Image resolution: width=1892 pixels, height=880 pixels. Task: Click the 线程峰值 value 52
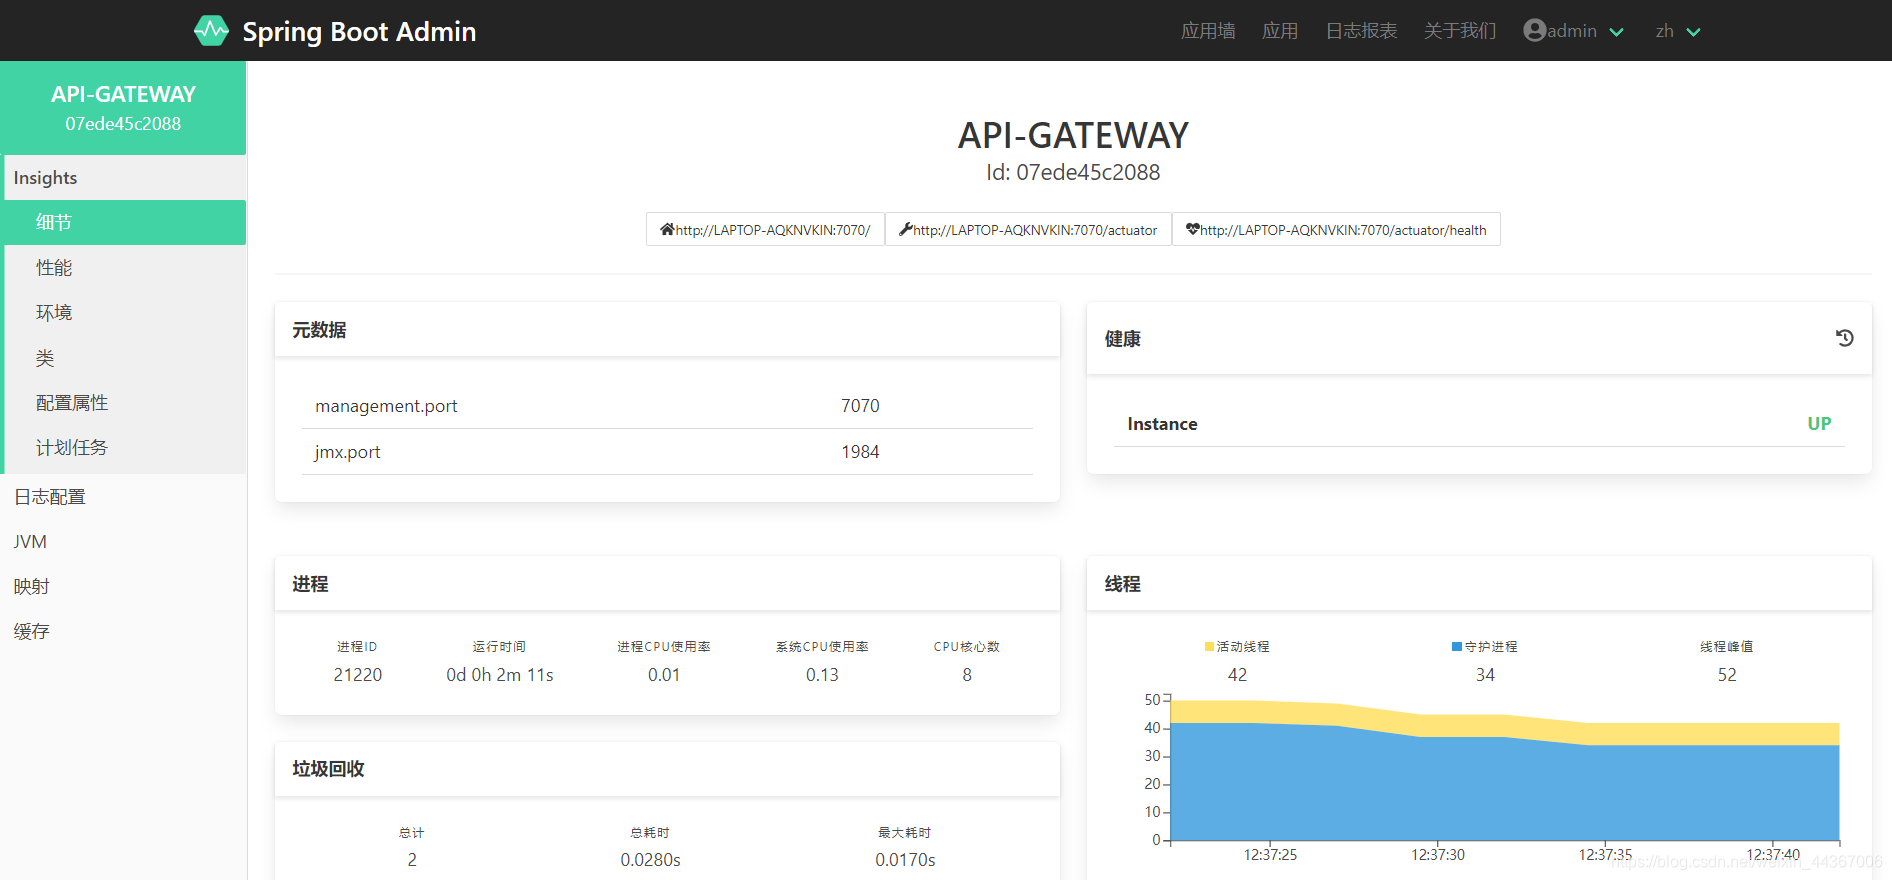(x=1727, y=675)
